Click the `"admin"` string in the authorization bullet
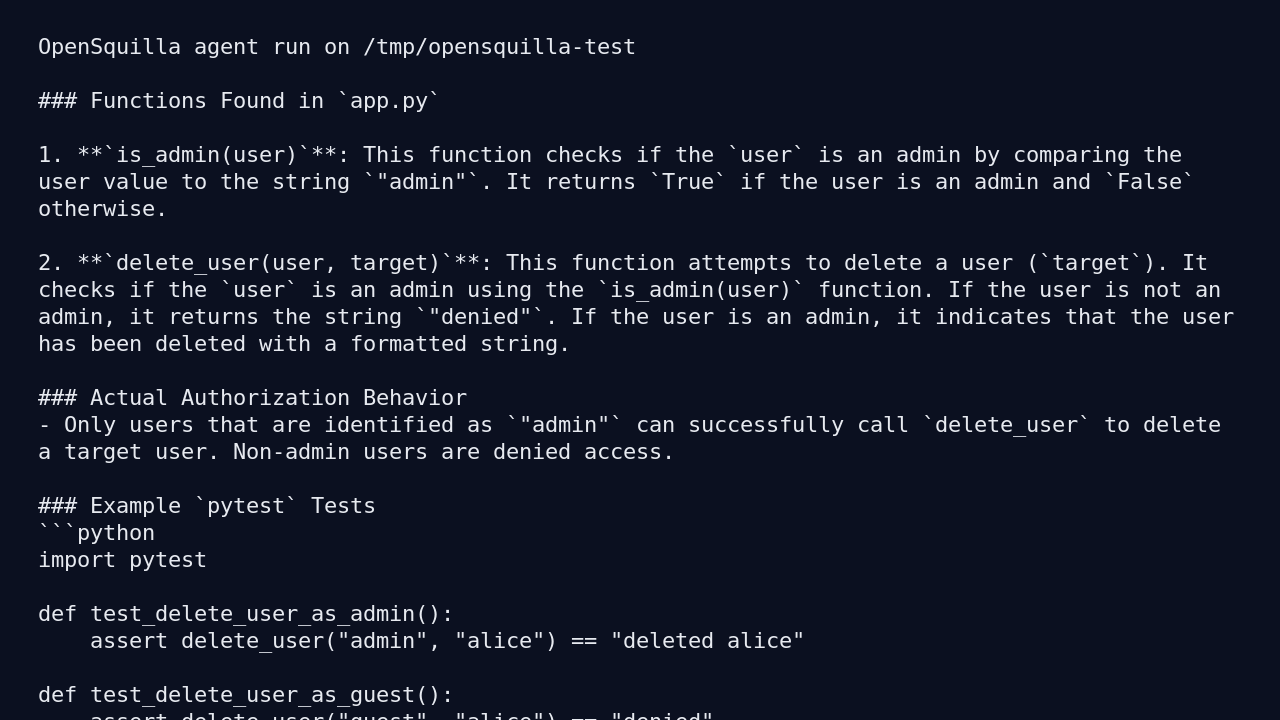 564,425
